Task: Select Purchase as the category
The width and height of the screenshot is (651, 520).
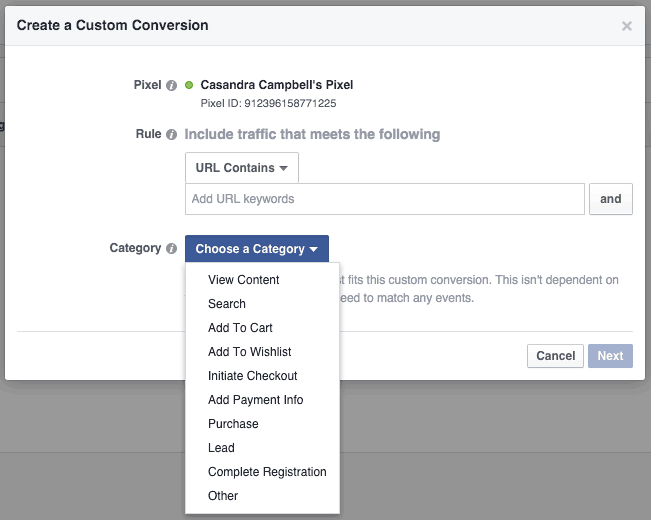Action: click(233, 424)
